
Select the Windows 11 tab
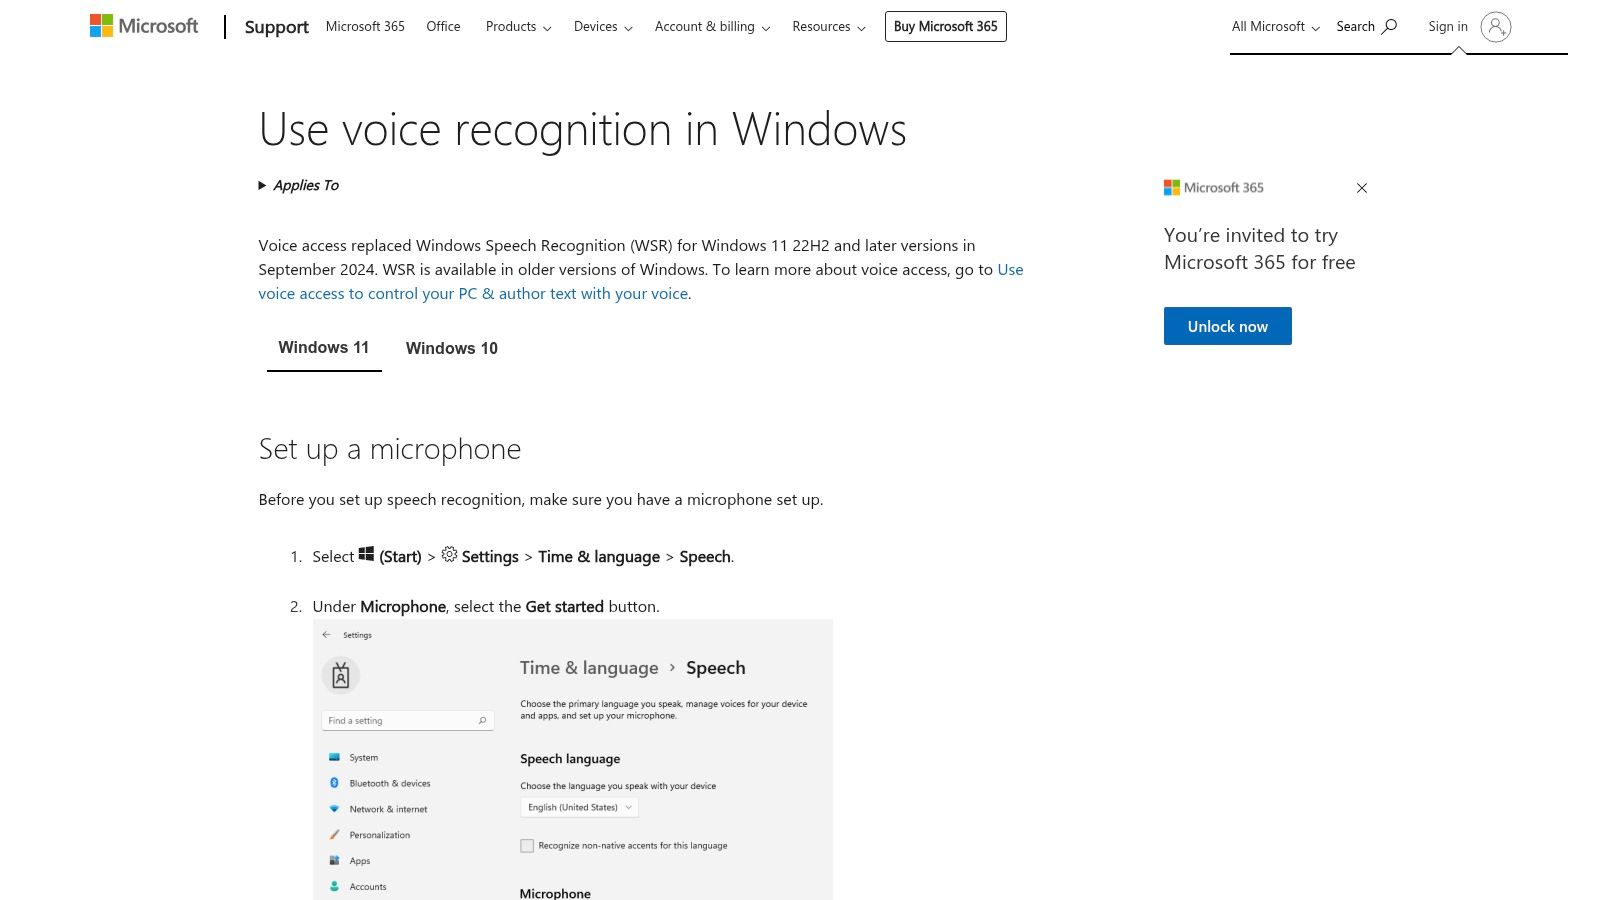click(323, 348)
